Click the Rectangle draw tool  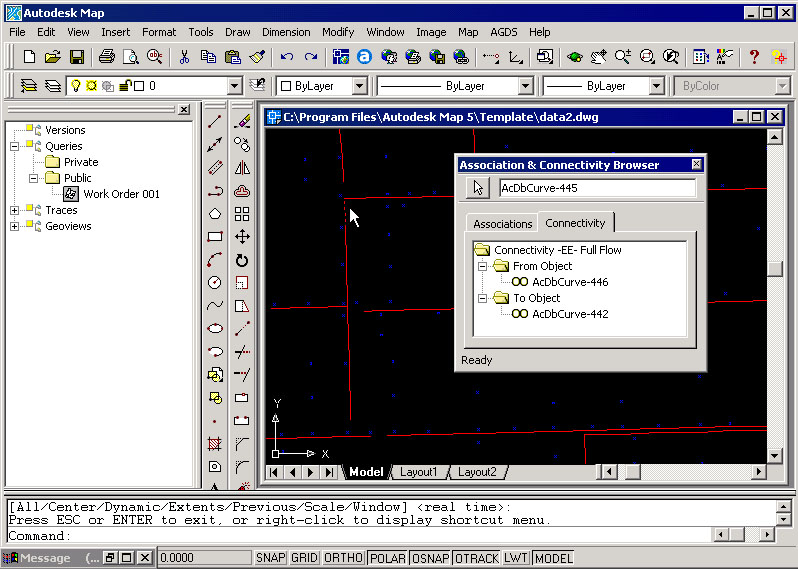[215, 237]
